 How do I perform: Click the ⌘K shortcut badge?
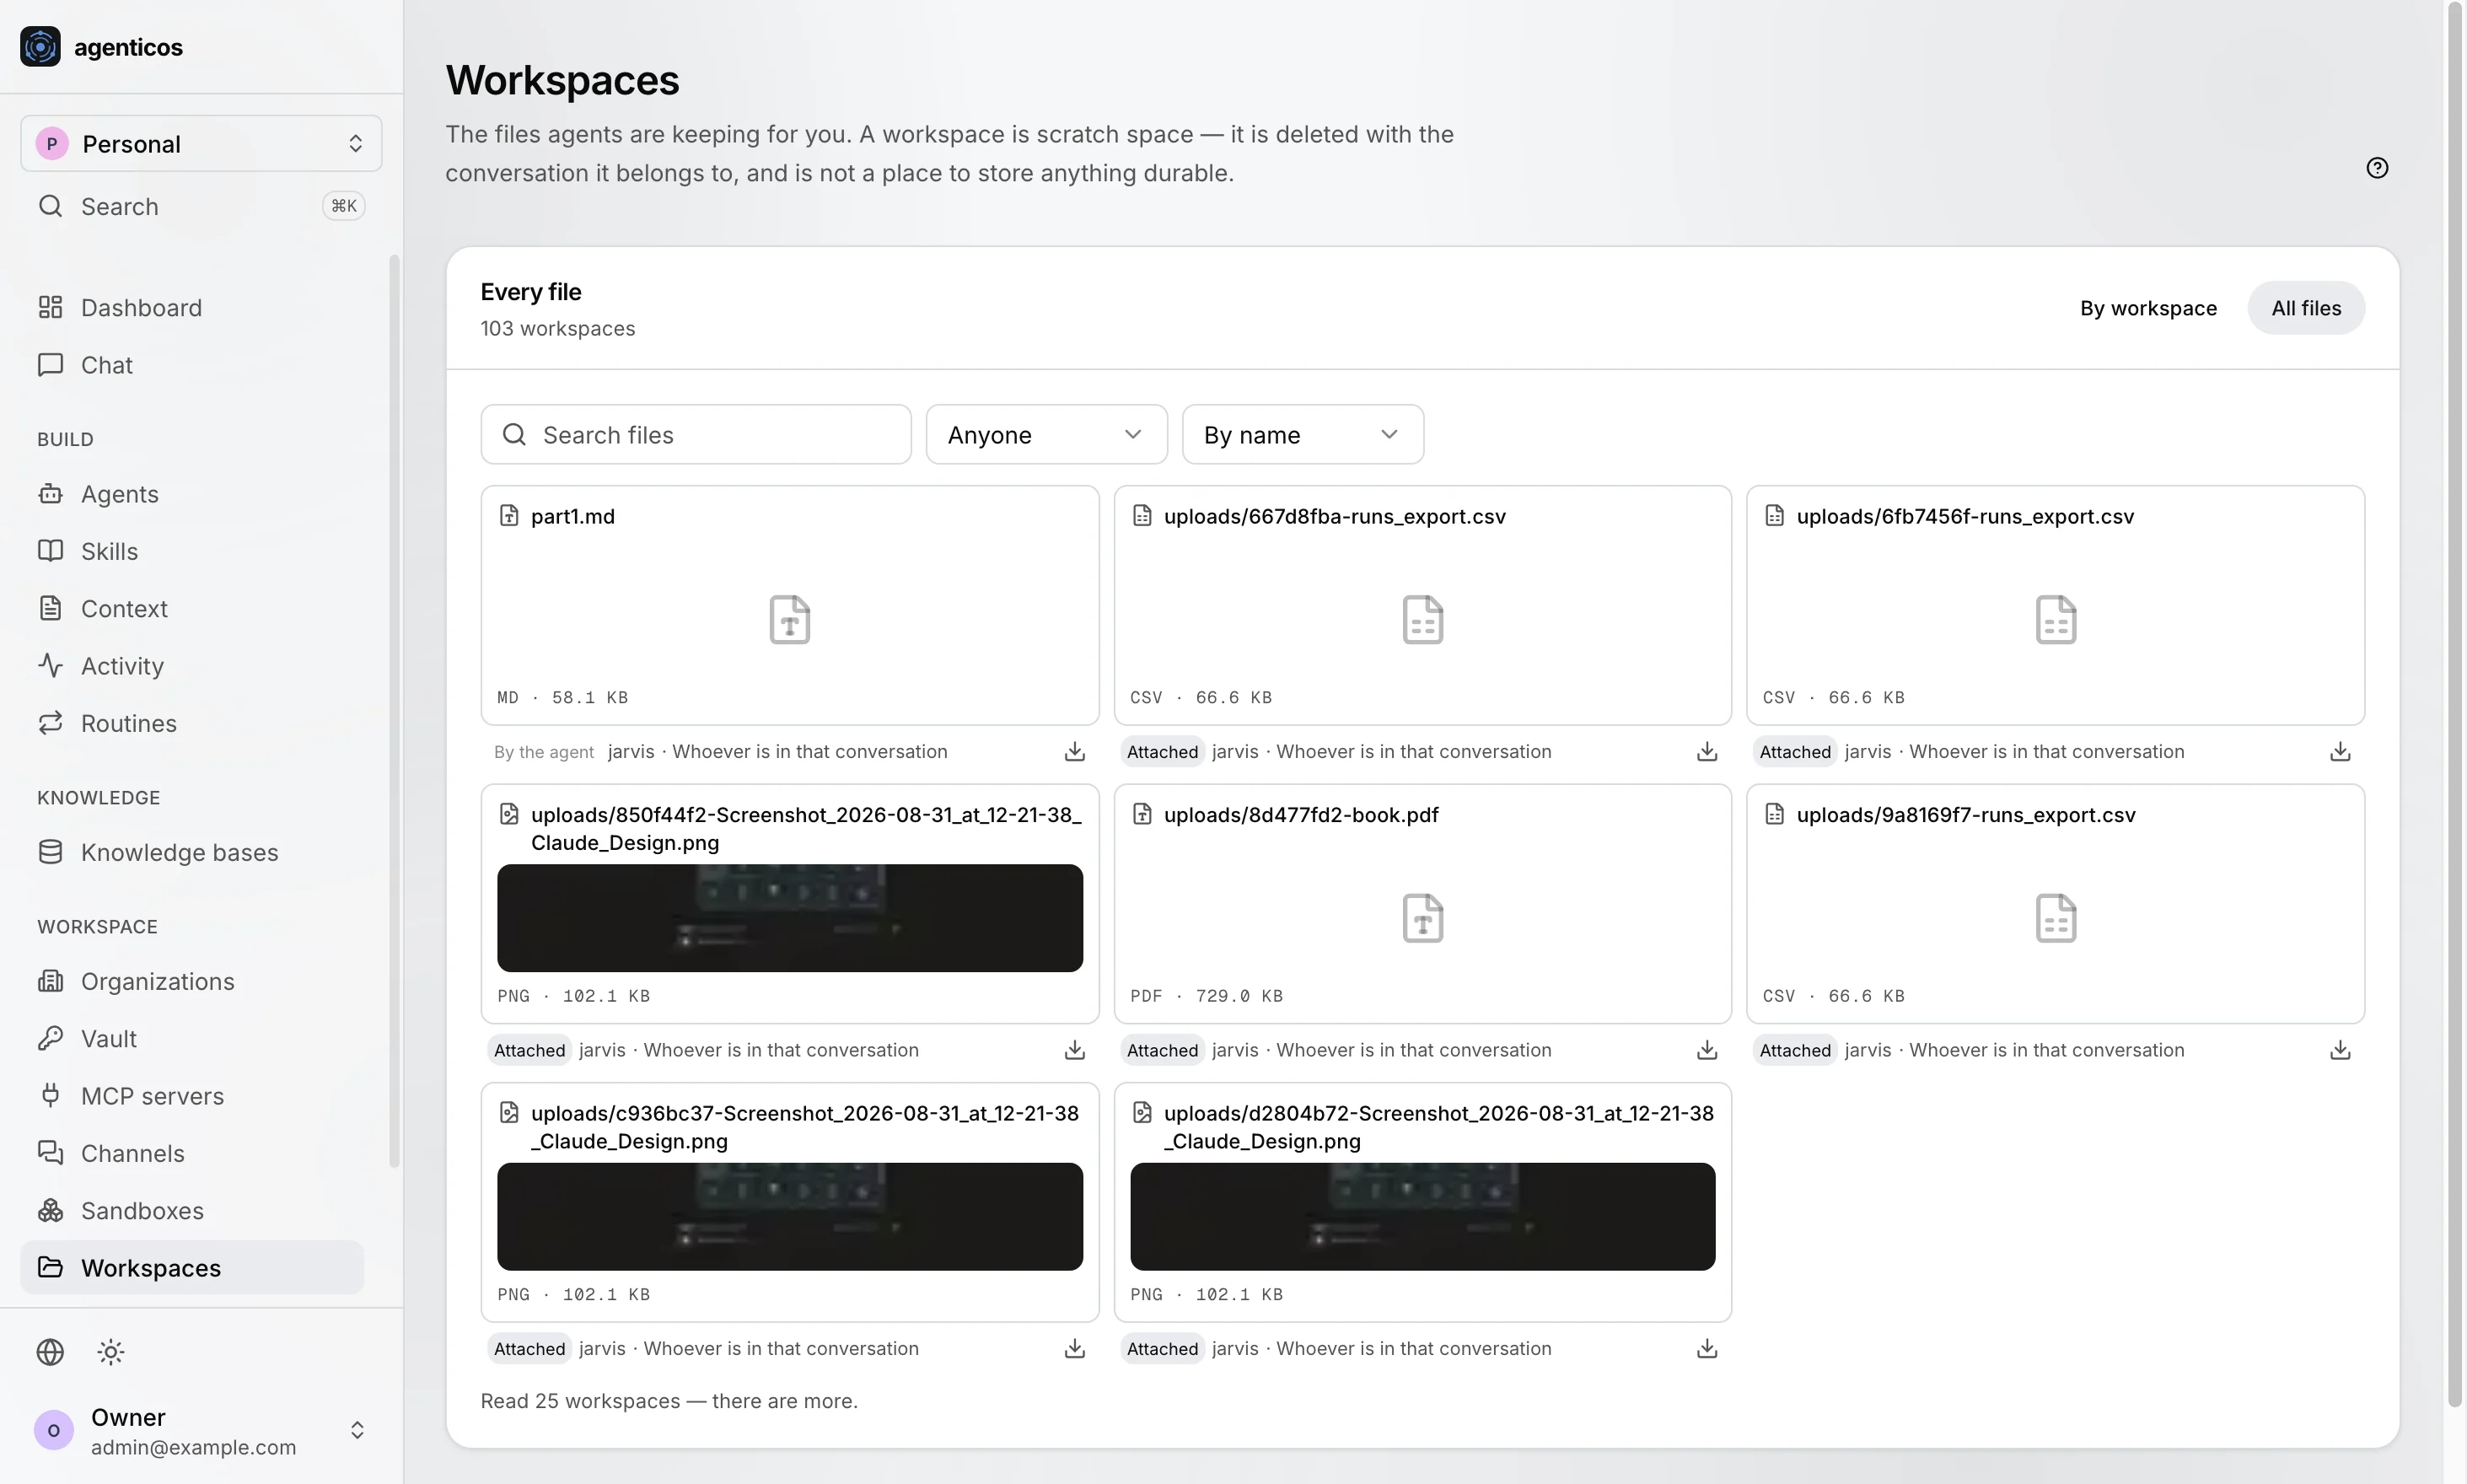tap(343, 206)
